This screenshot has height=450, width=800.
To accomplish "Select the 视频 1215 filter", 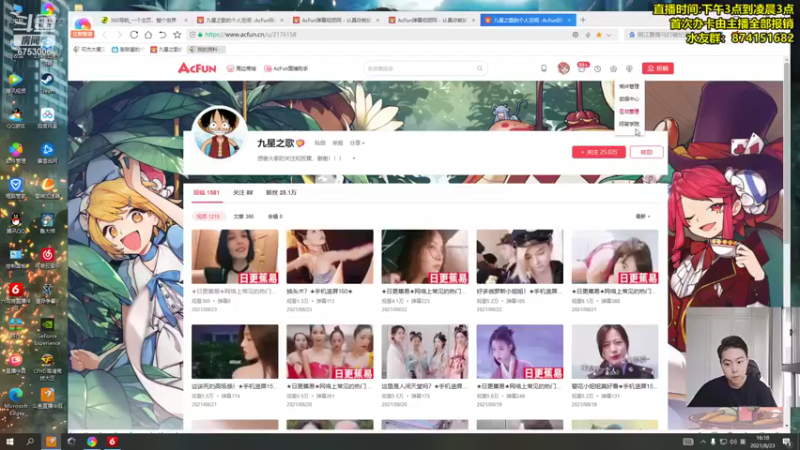I will click(x=208, y=217).
